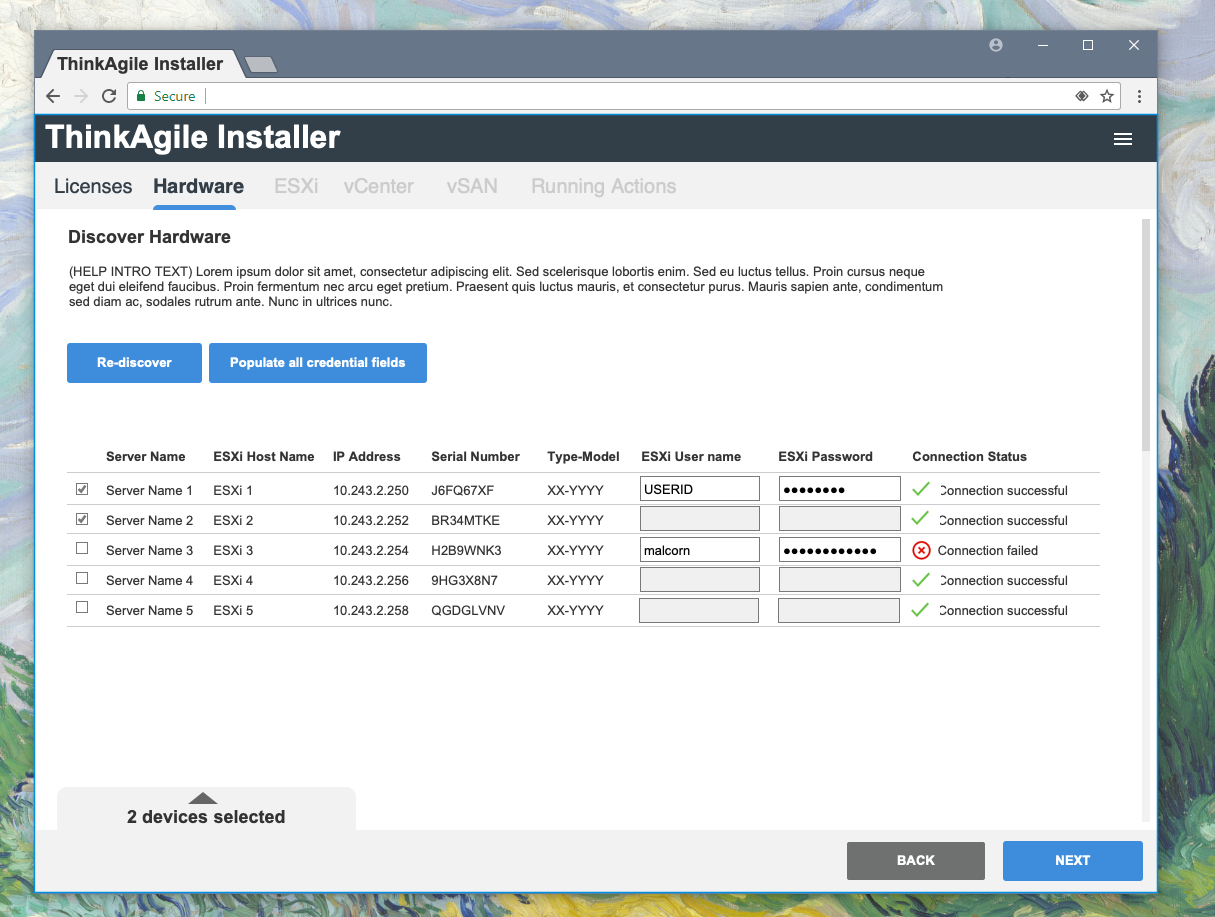Image resolution: width=1215 pixels, height=917 pixels.
Task: Open the vCenter tab
Action: click(x=378, y=186)
